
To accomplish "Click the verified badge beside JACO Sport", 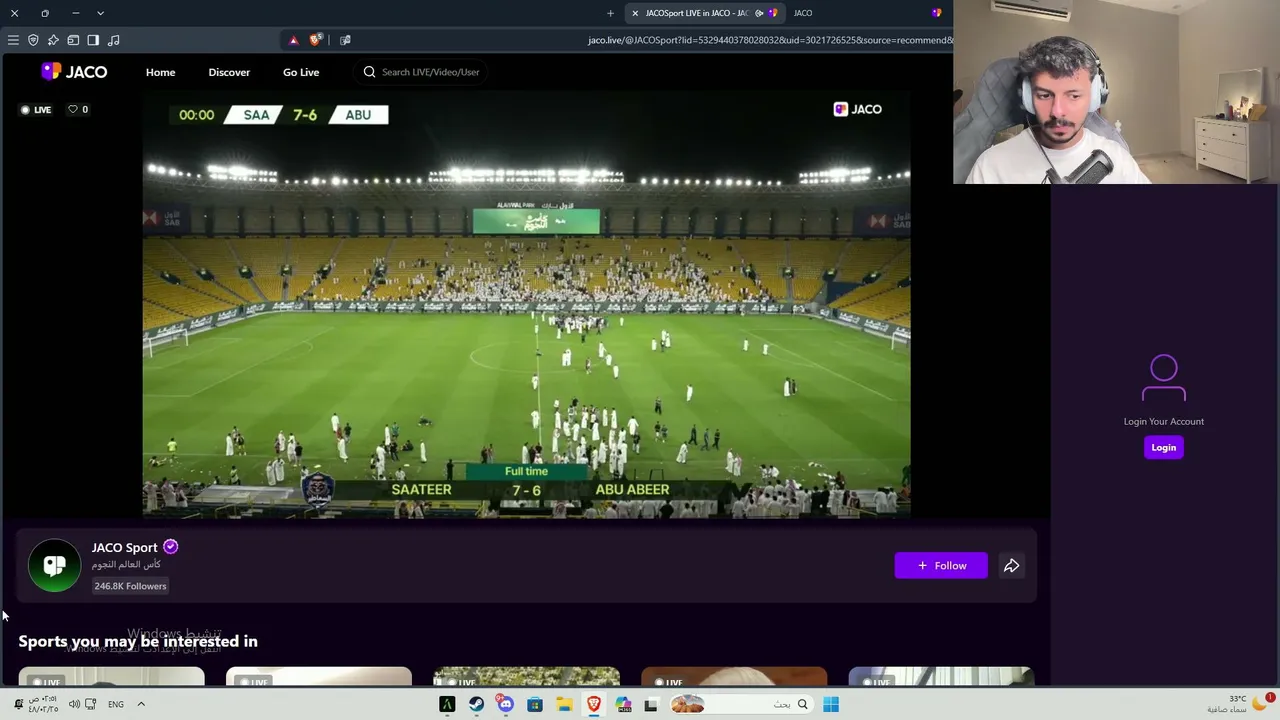I will (171, 547).
